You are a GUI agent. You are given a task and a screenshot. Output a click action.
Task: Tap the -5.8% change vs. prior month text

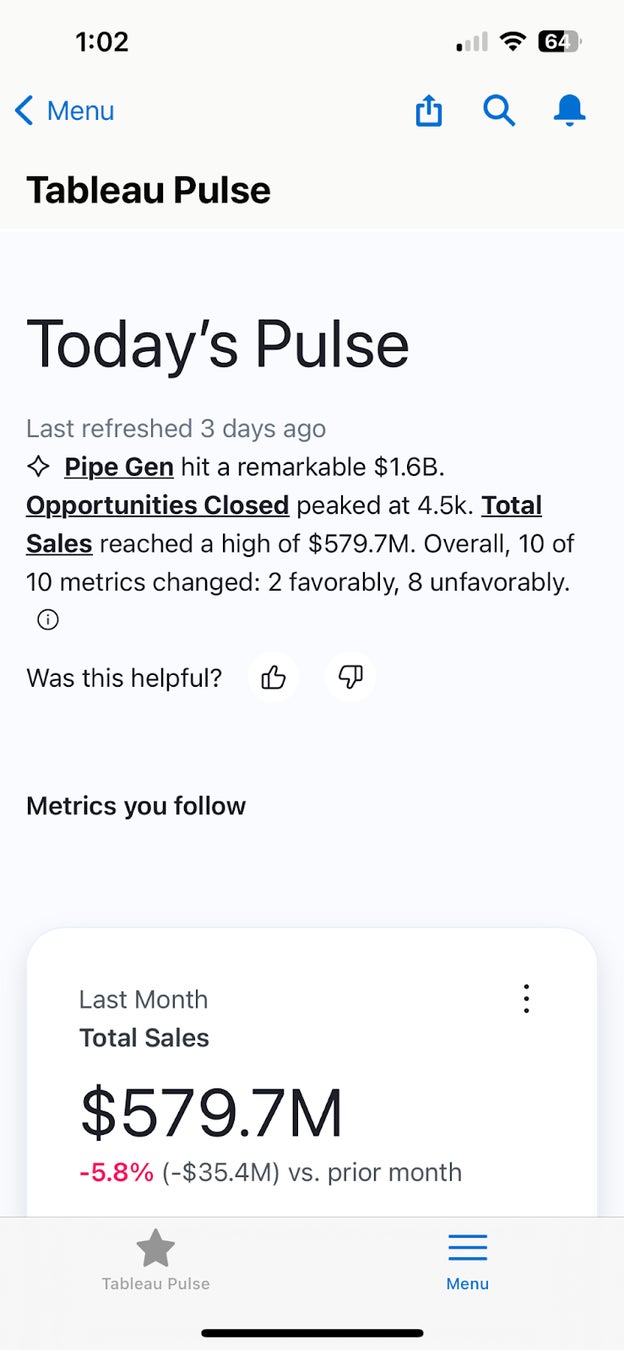[x=117, y=1172]
